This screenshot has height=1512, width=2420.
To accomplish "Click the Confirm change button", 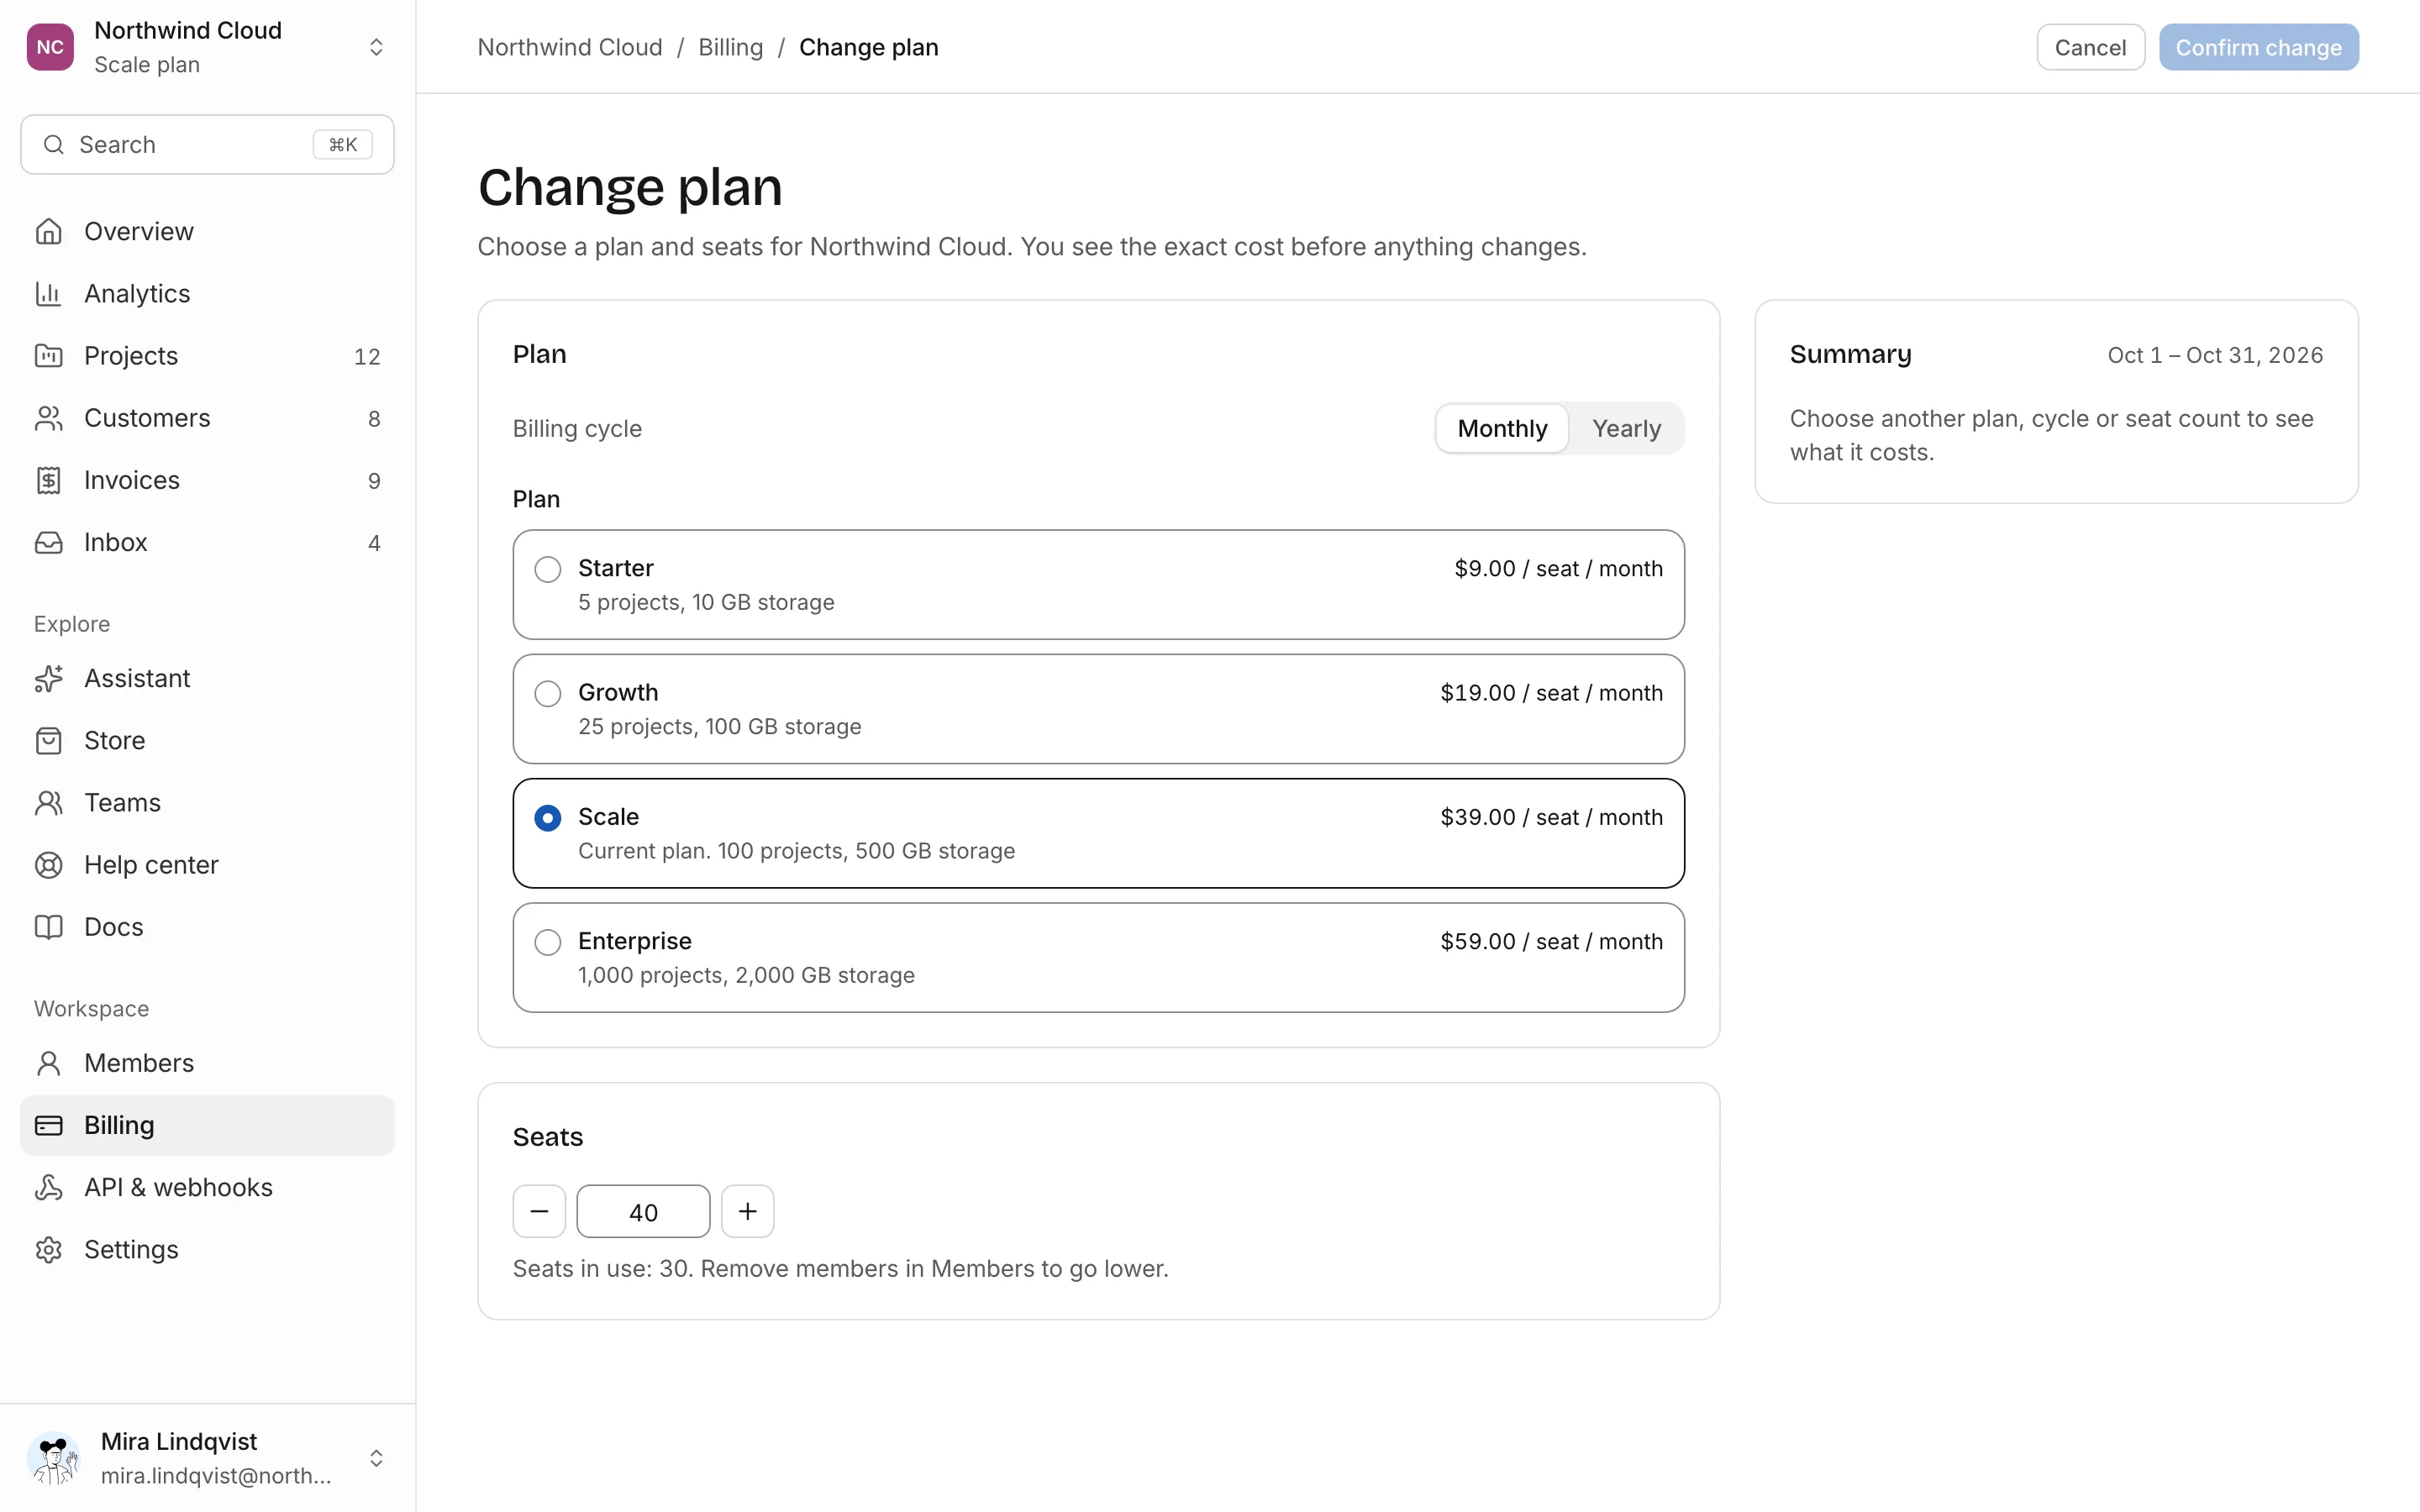I will (x=2258, y=47).
